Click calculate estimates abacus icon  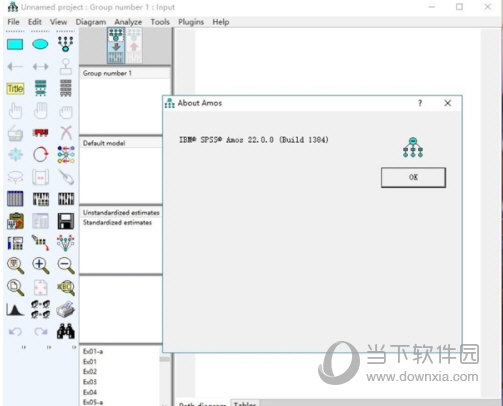tap(66, 199)
